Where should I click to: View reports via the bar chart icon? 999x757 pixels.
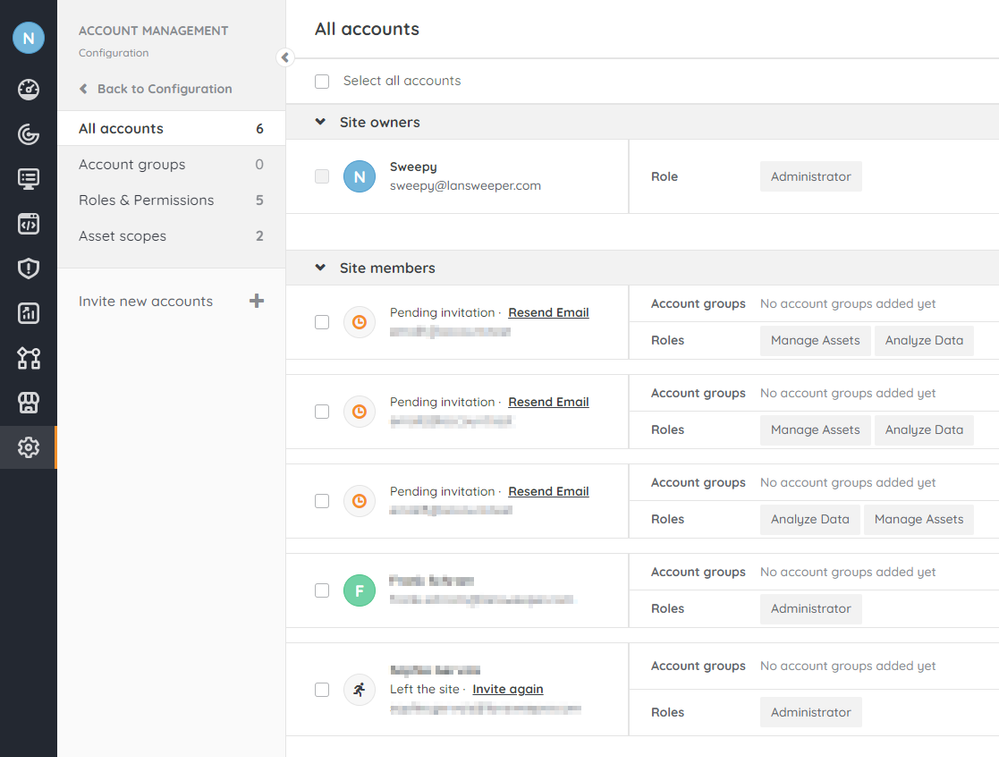pos(28,313)
